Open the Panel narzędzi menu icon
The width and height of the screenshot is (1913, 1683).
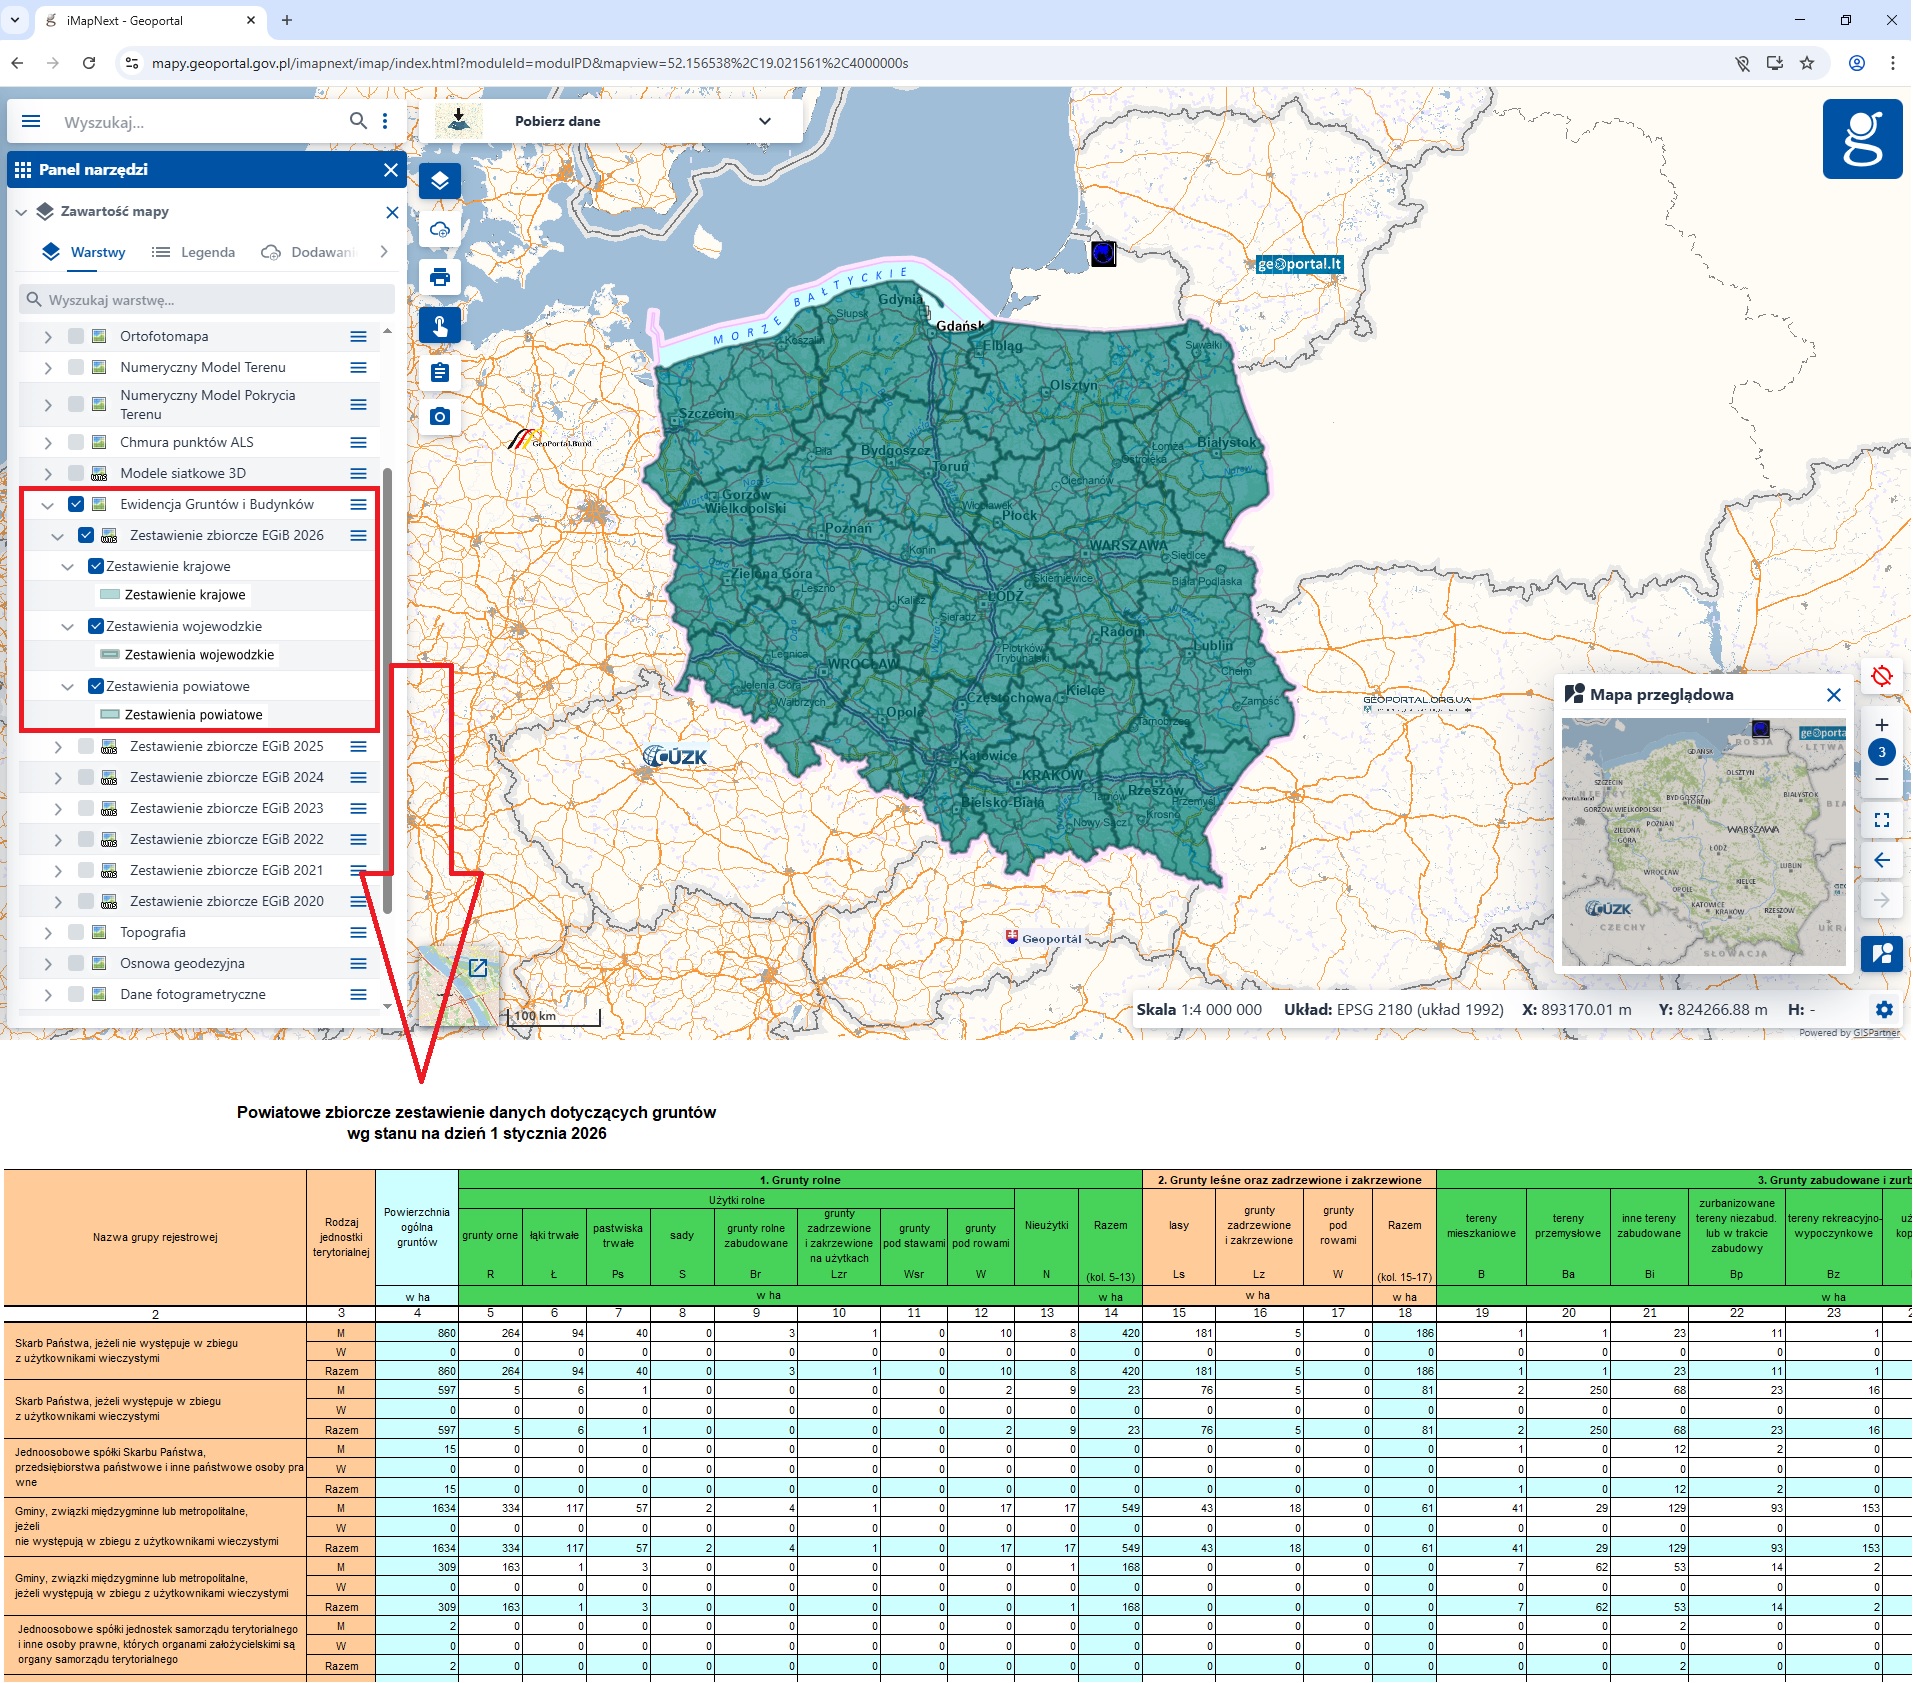[22, 169]
